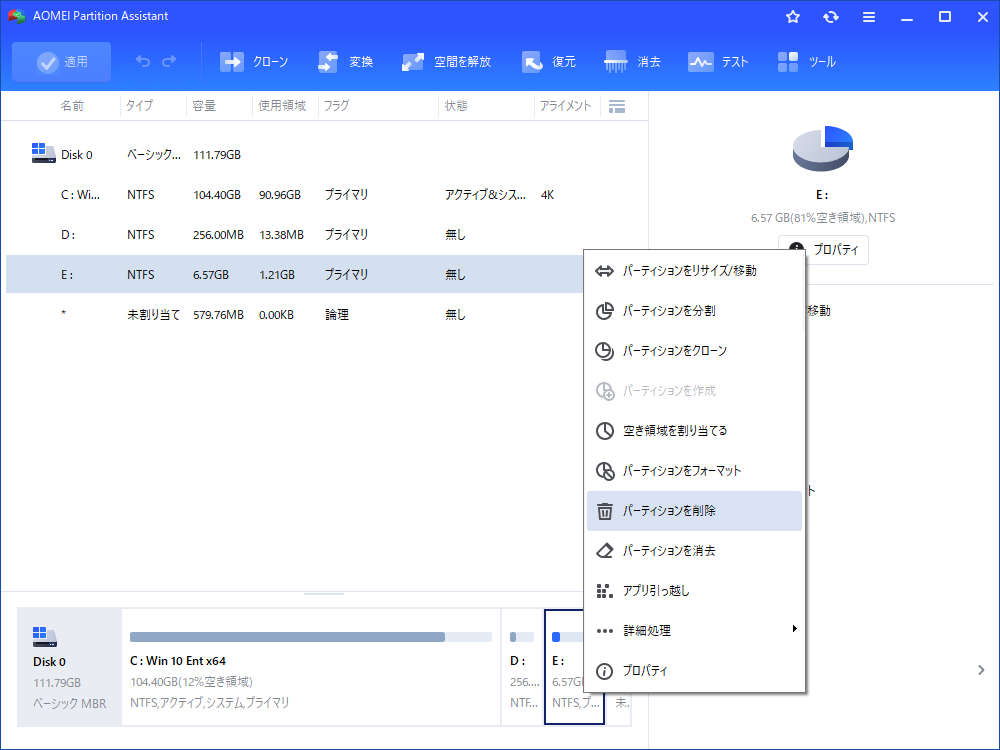Open the 変換 (Convert) tool
This screenshot has width=1000, height=750.
coord(345,62)
